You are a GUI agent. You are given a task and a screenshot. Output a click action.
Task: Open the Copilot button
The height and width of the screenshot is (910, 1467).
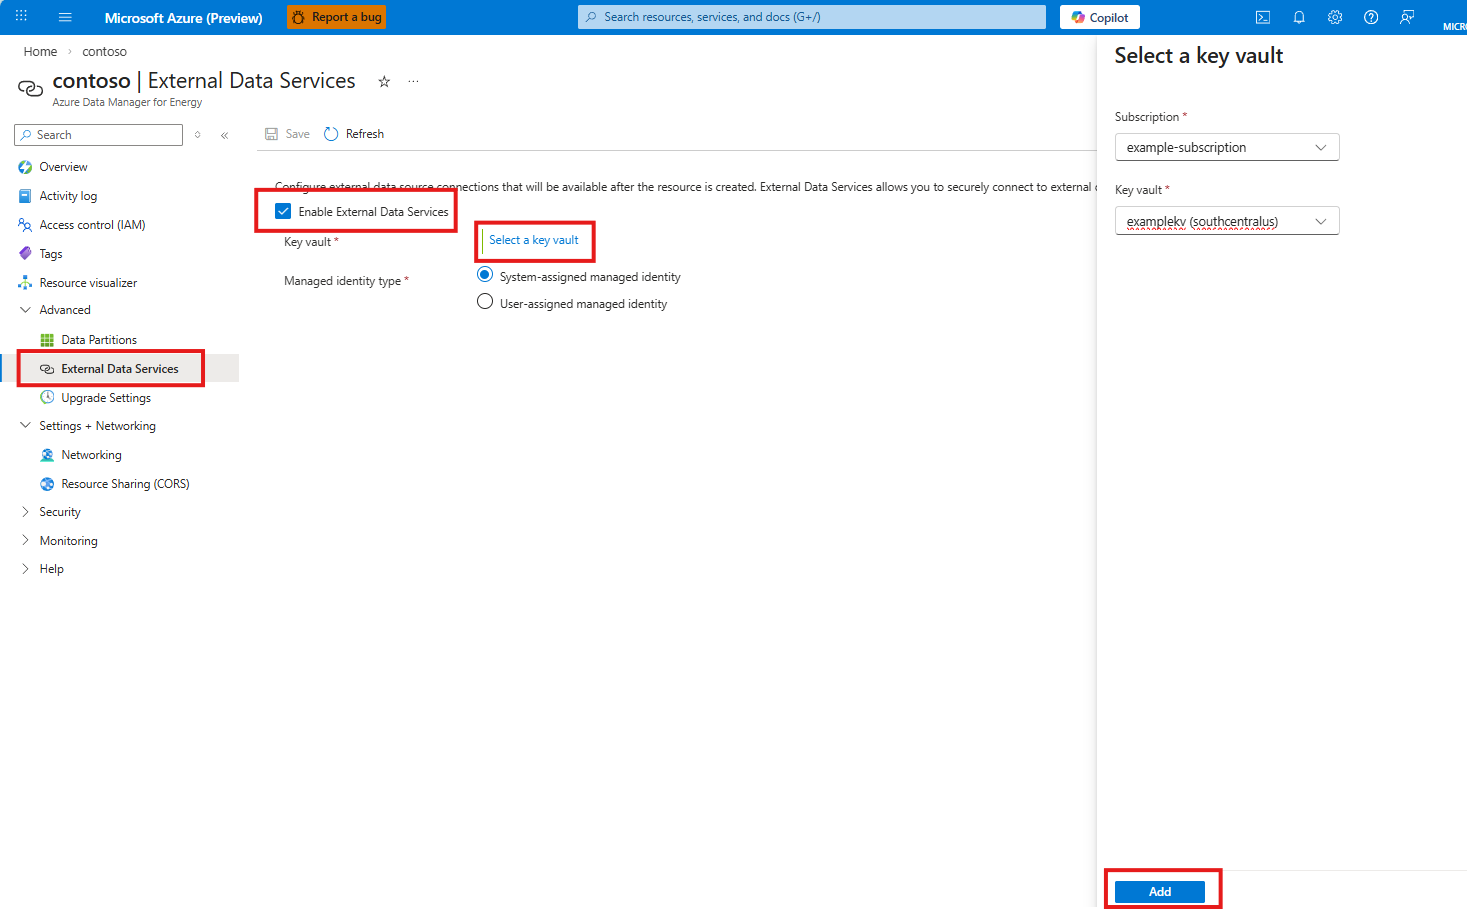coord(1100,17)
